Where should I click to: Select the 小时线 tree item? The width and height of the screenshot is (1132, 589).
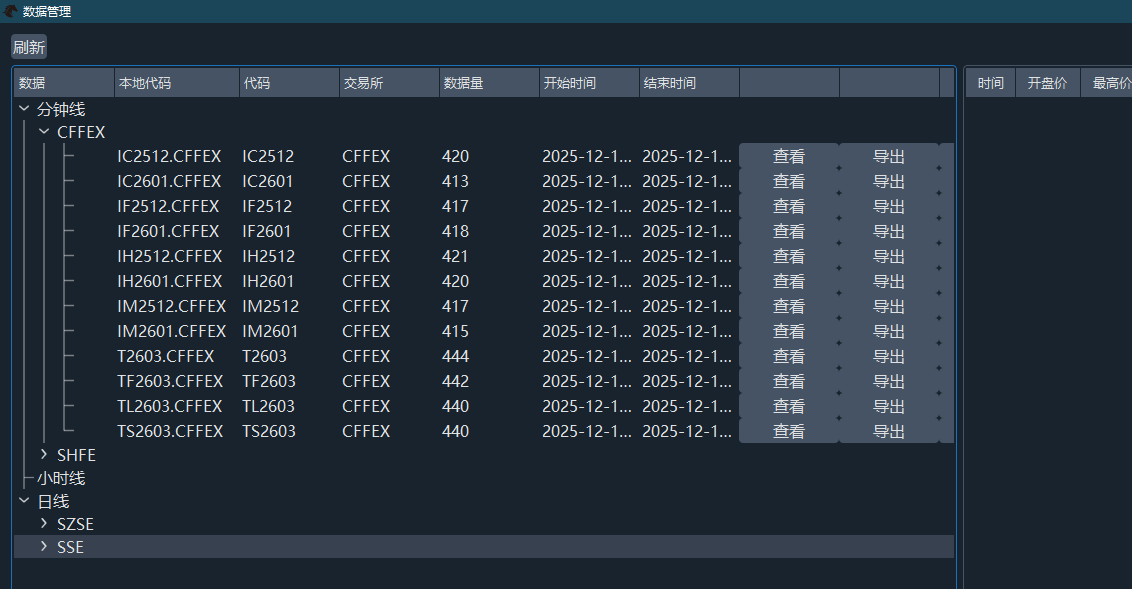tap(61, 478)
